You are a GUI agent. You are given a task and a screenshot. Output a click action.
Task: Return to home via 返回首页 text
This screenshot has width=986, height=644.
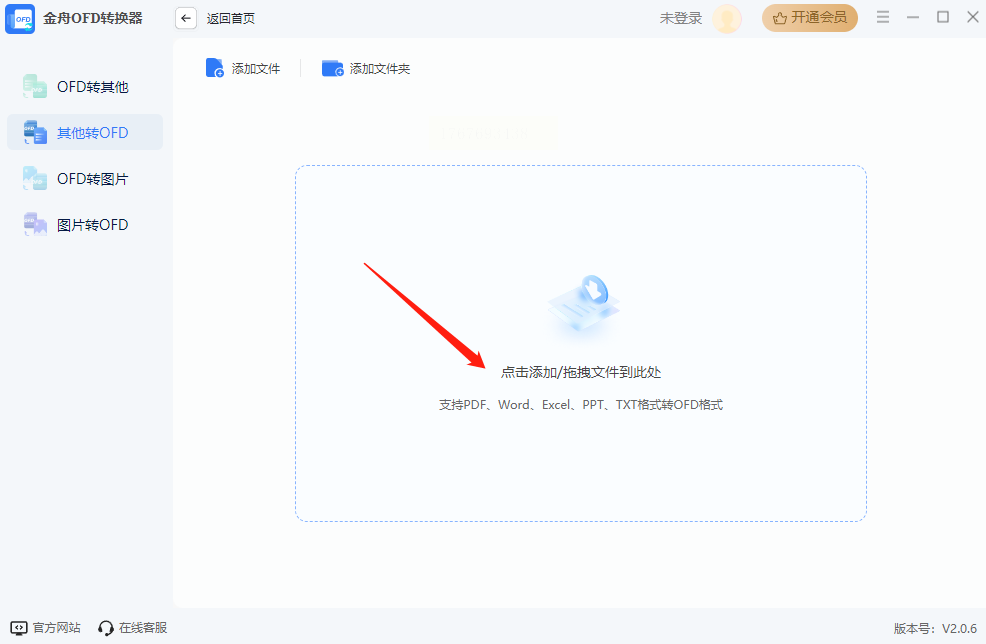click(231, 19)
